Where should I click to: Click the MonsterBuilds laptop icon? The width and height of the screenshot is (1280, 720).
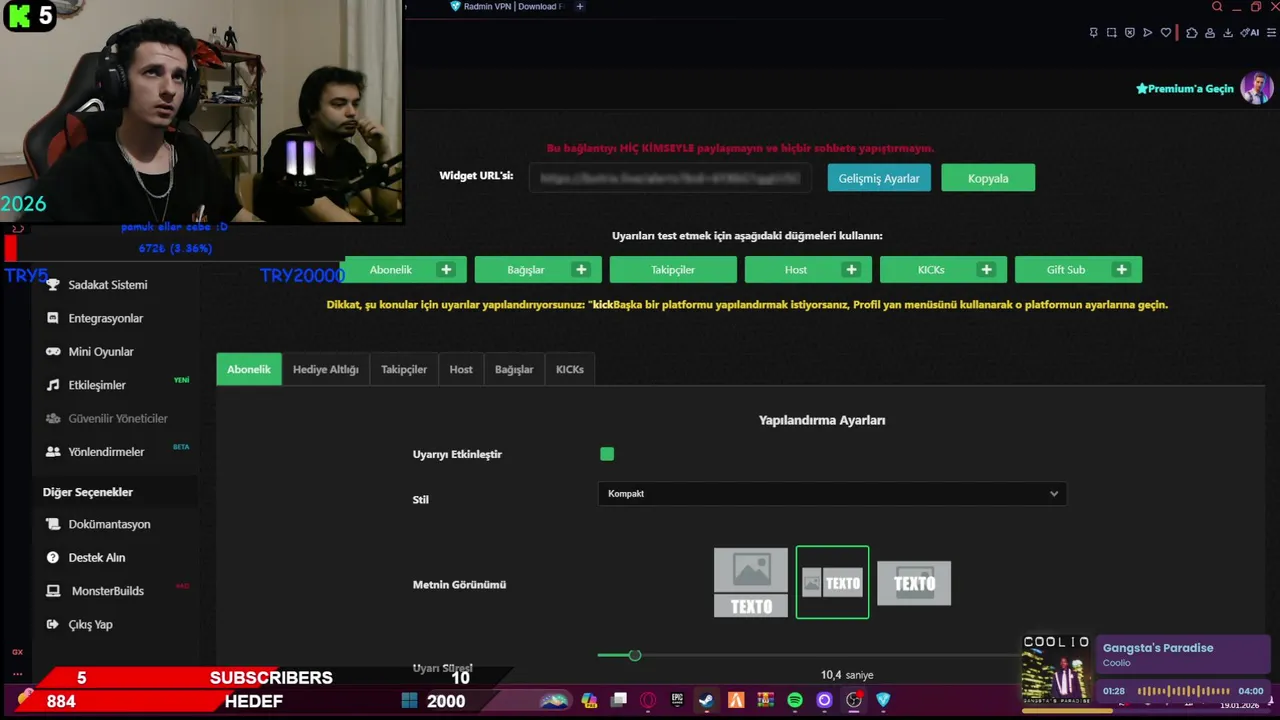pos(53,591)
